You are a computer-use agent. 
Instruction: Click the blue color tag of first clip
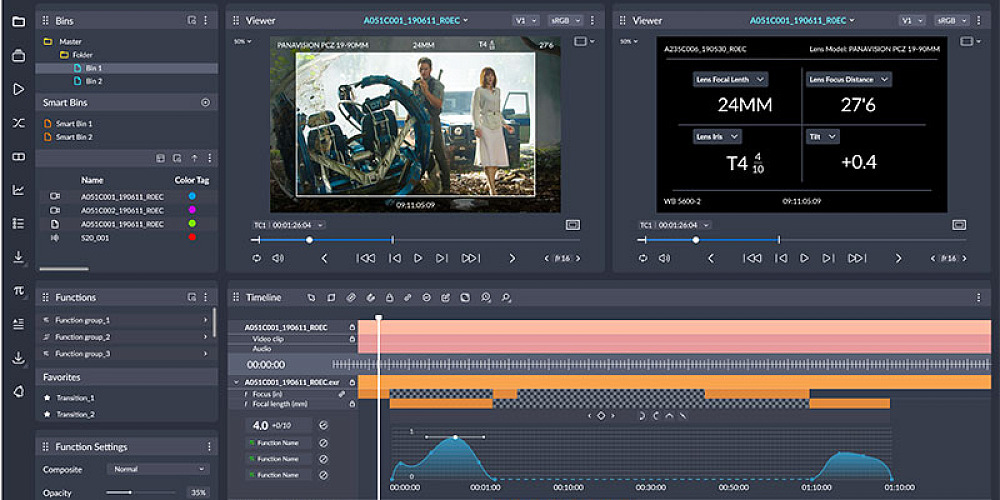191,197
